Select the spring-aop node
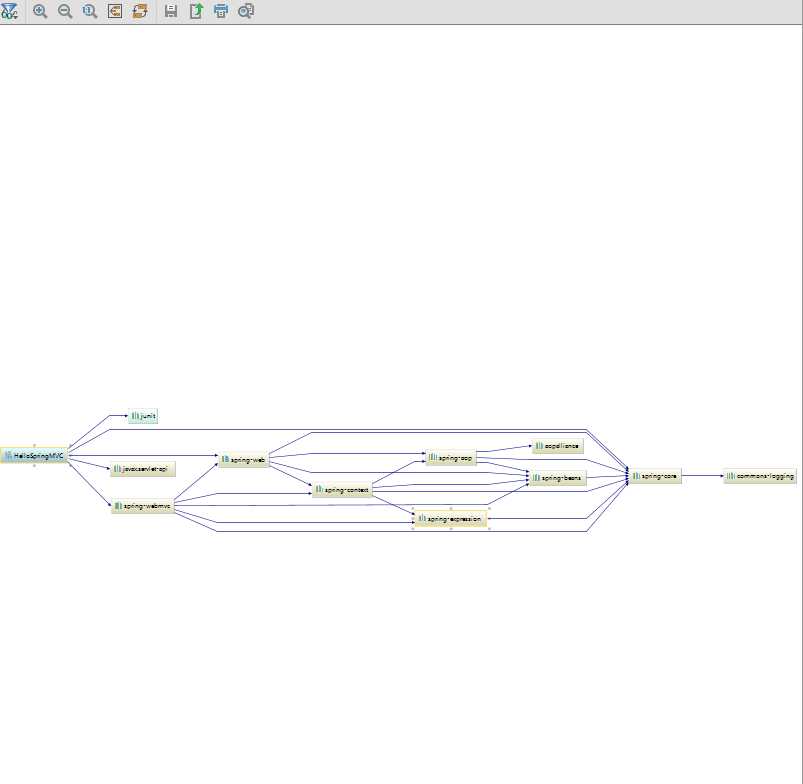 (451, 458)
